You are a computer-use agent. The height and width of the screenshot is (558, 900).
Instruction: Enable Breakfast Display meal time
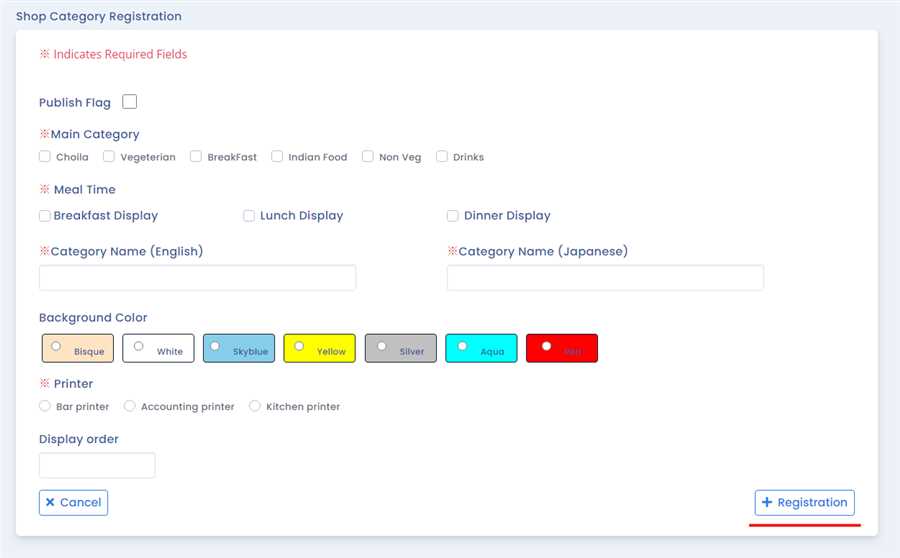point(45,216)
